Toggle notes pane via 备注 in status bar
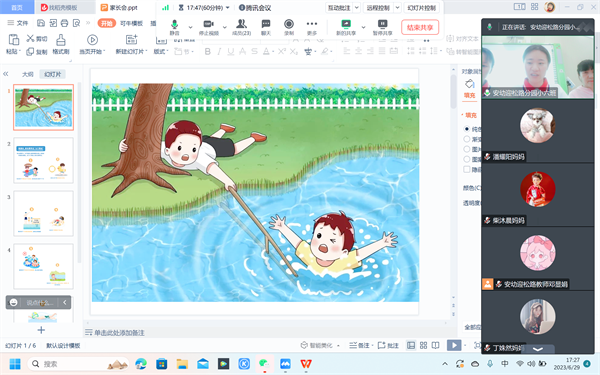This screenshot has height=375, width=600. pos(360,346)
